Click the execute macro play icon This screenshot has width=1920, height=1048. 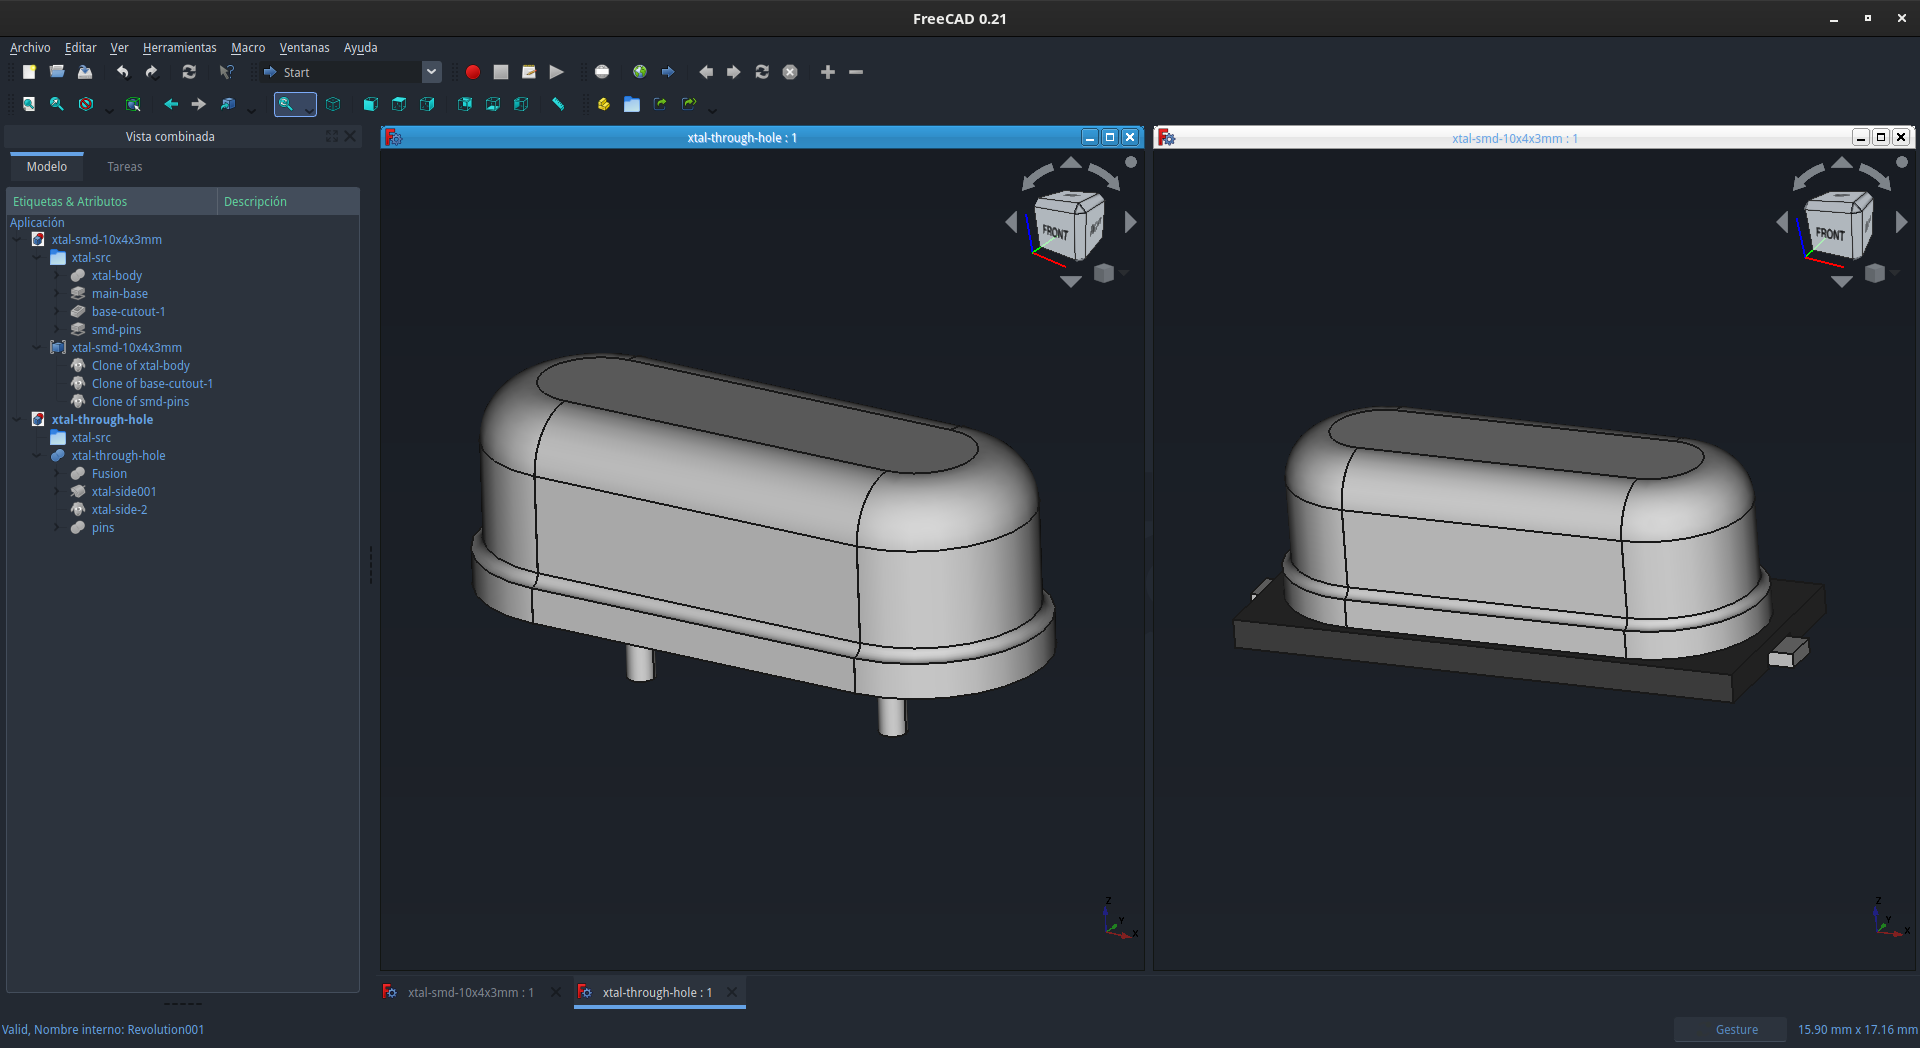pyautogui.click(x=557, y=72)
